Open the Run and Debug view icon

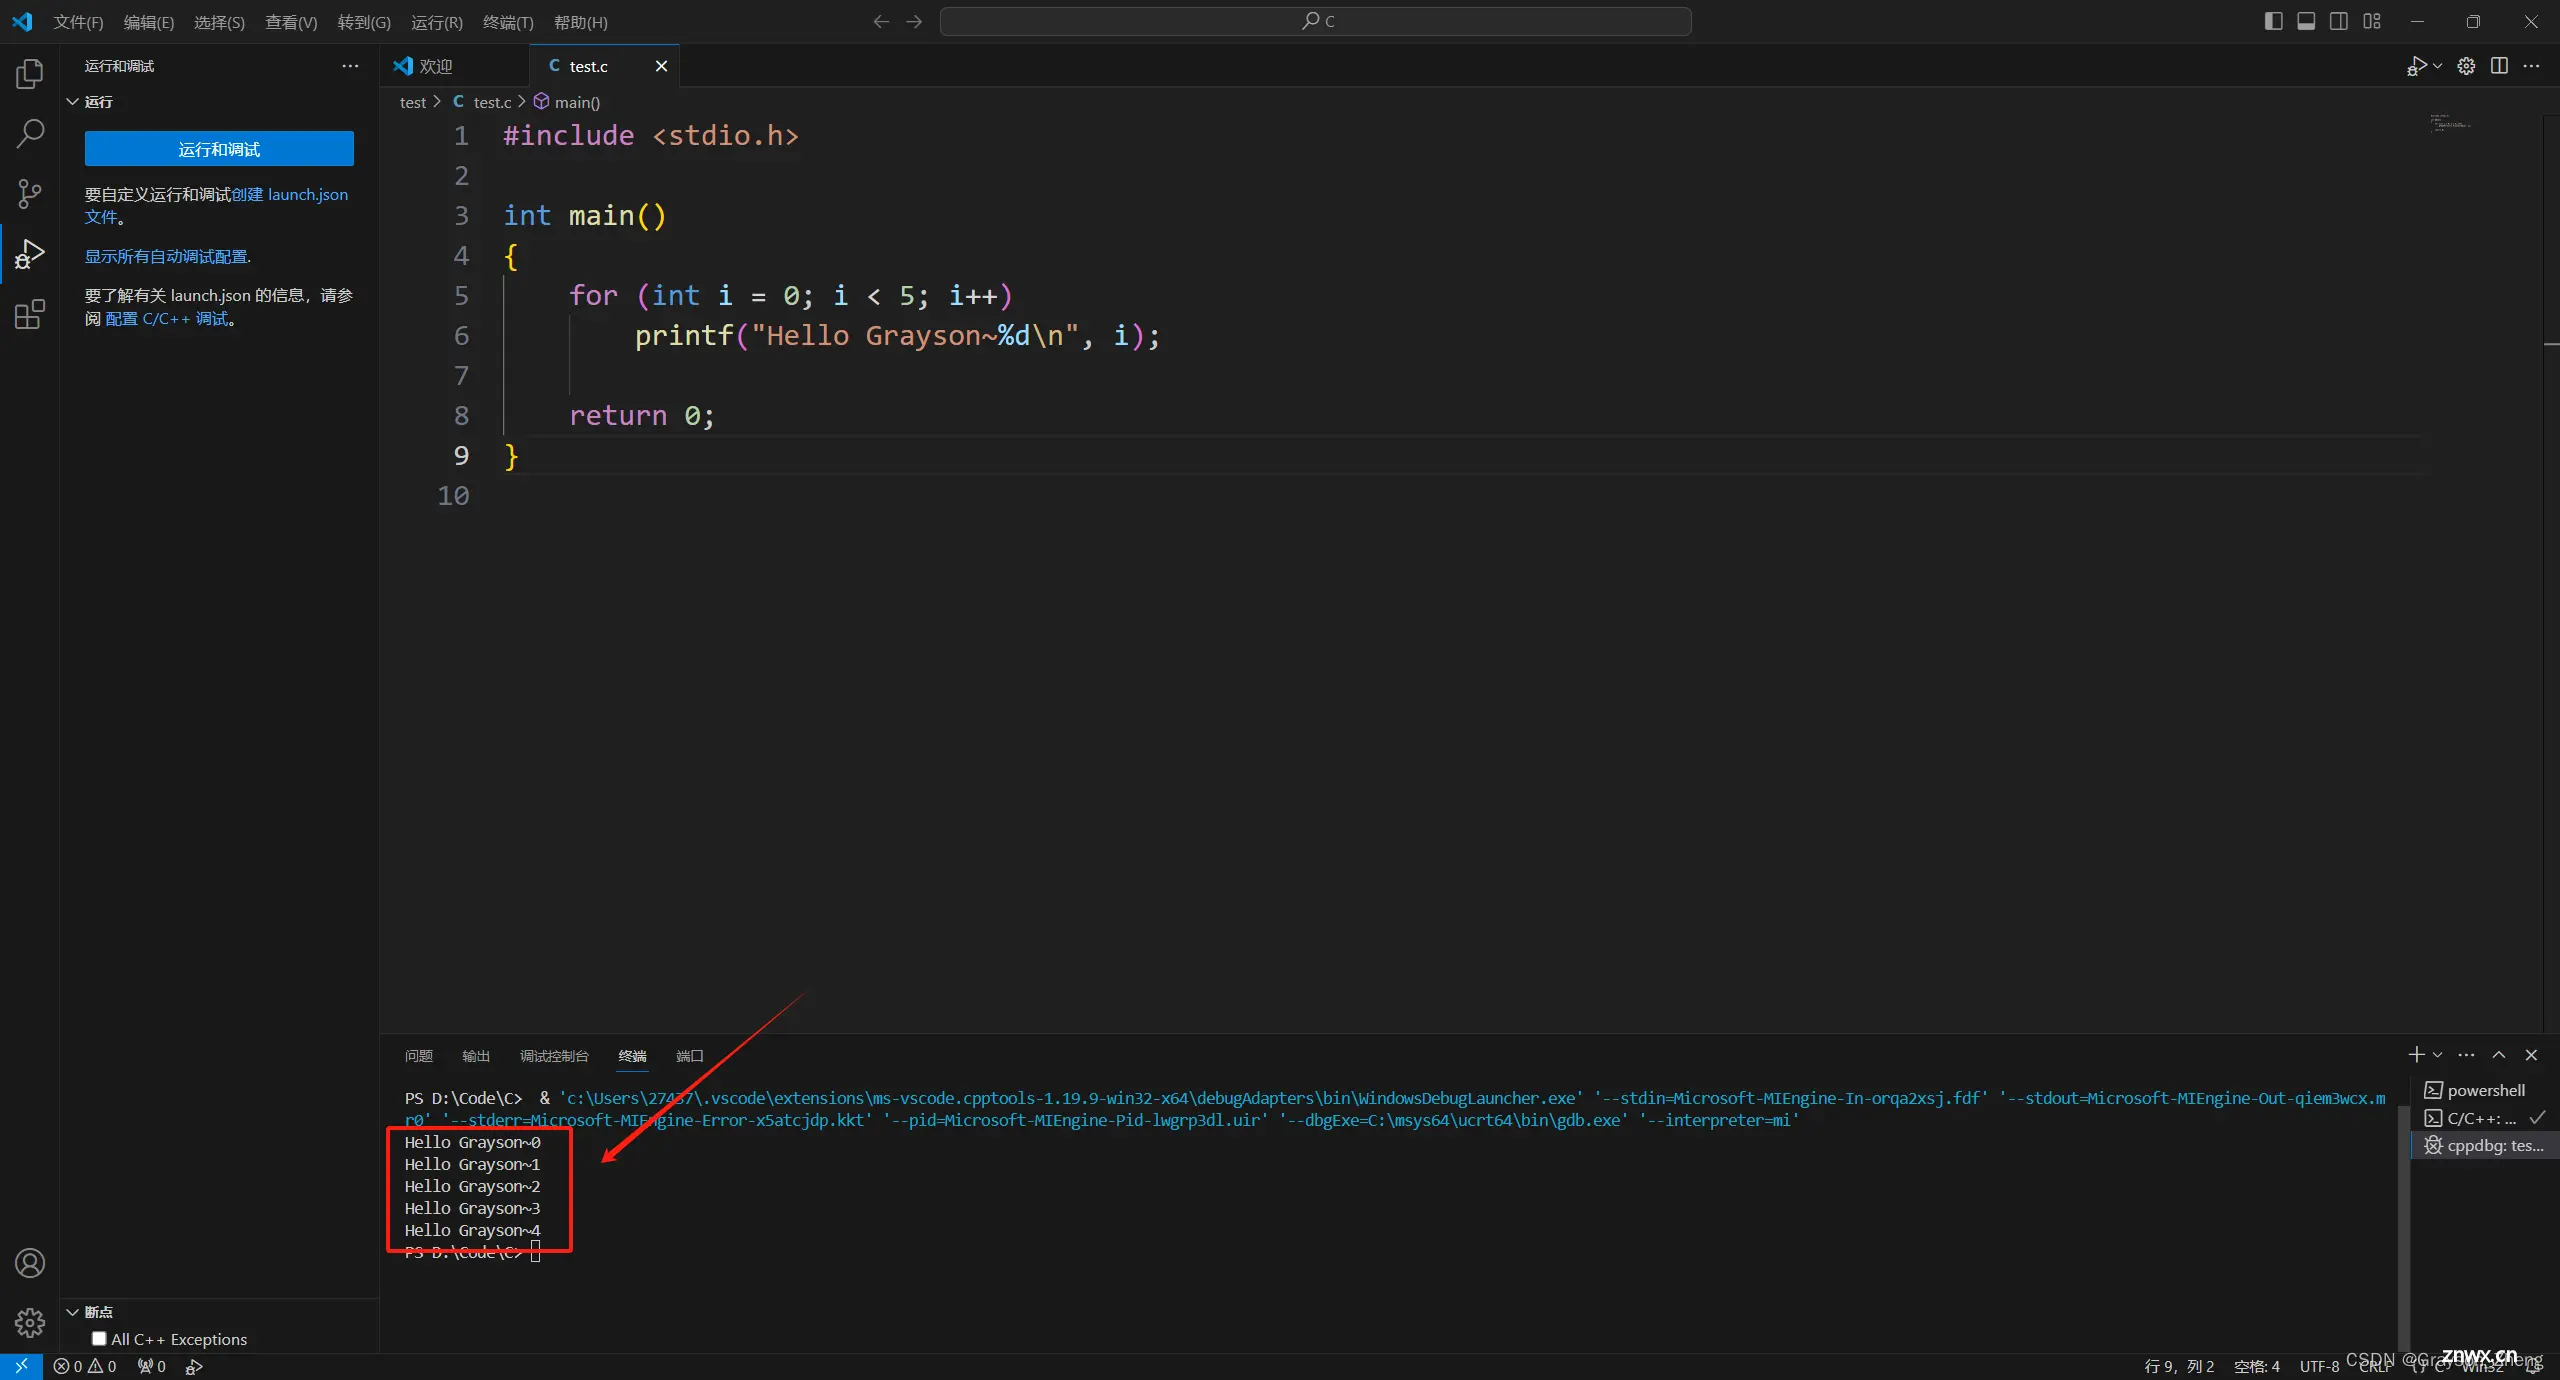[30, 254]
